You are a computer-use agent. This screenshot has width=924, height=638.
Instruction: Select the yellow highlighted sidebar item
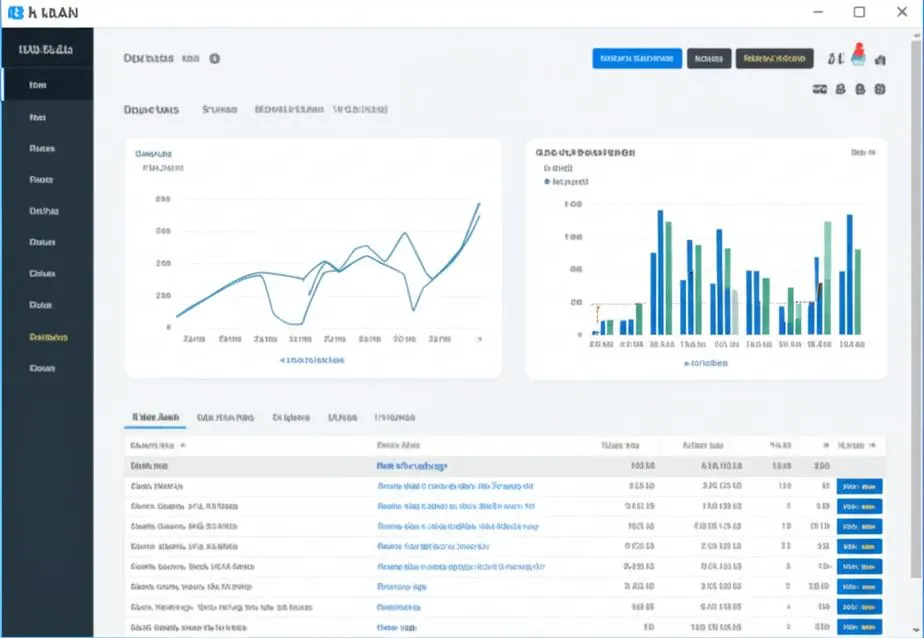48,337
